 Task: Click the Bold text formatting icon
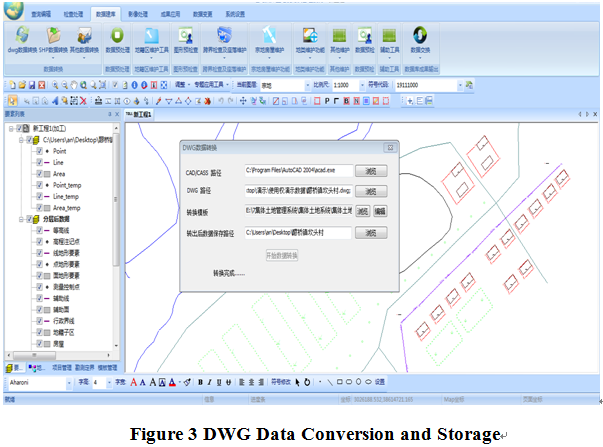pos(199,382)
